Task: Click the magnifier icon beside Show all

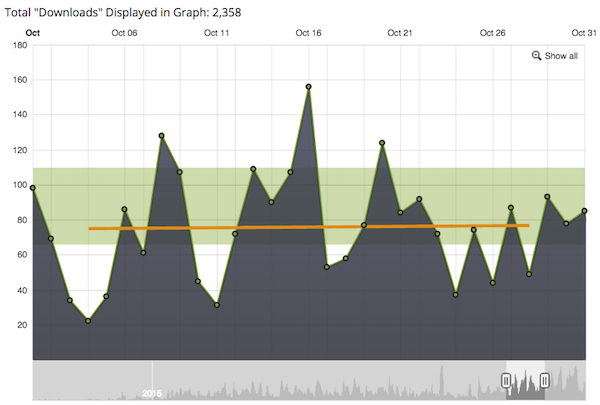Action: pyautogui.click(x=537, y=56)
